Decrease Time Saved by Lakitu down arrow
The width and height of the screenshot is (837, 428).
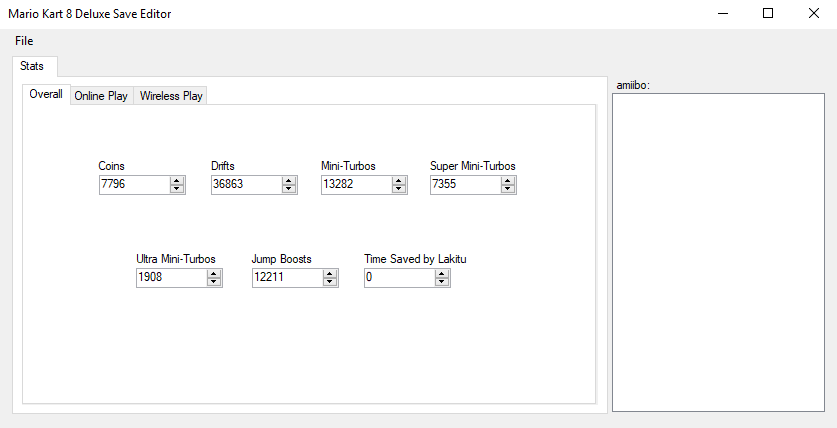click(442, 282)
